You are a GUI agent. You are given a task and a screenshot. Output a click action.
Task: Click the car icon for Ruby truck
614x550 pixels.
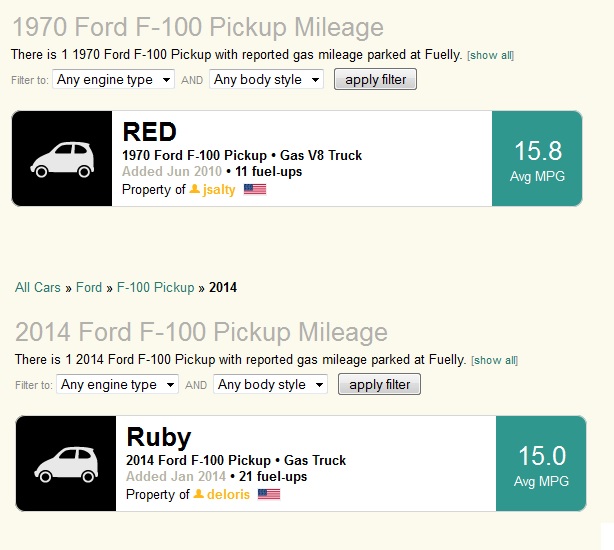click(x=66, y=464)
